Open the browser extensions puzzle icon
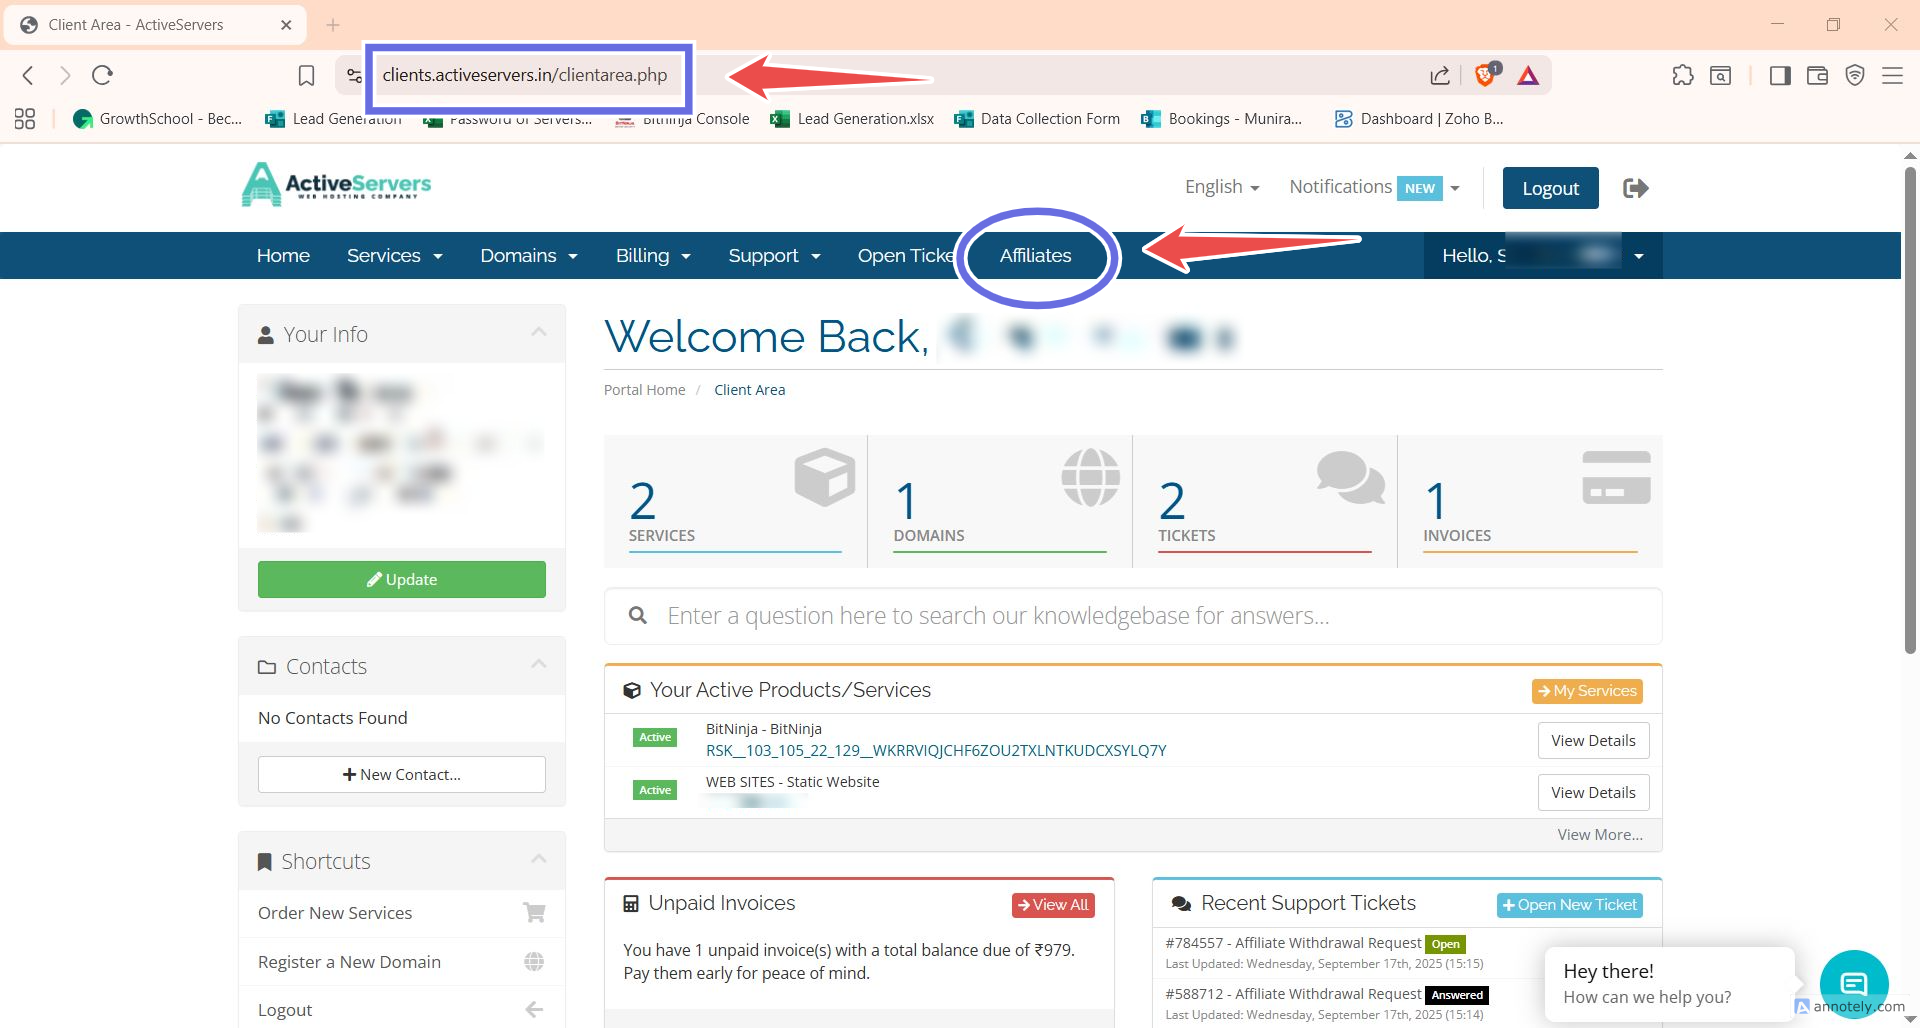This screenshot has width=1920, height=1028. click(1683, 75)
